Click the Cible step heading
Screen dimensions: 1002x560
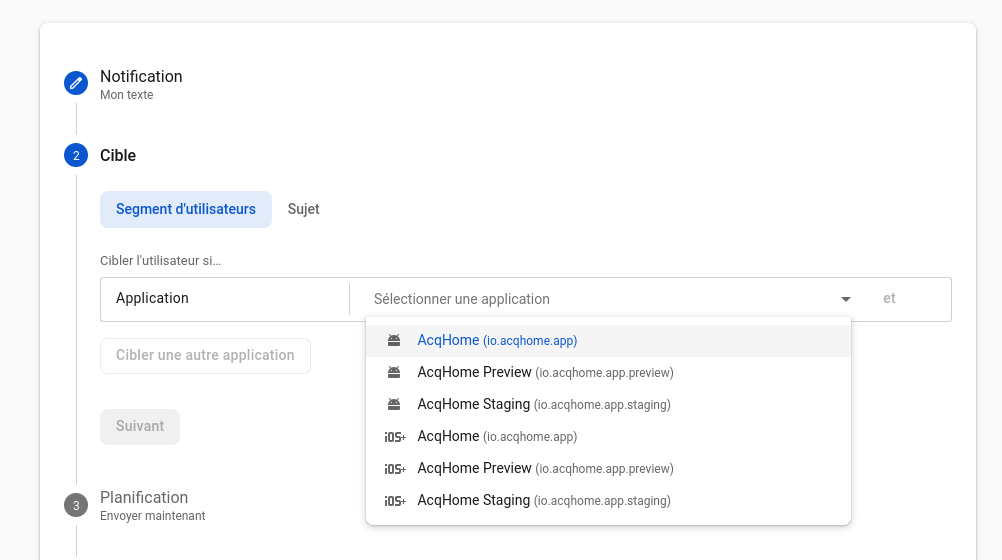click(x=118, y=155)
